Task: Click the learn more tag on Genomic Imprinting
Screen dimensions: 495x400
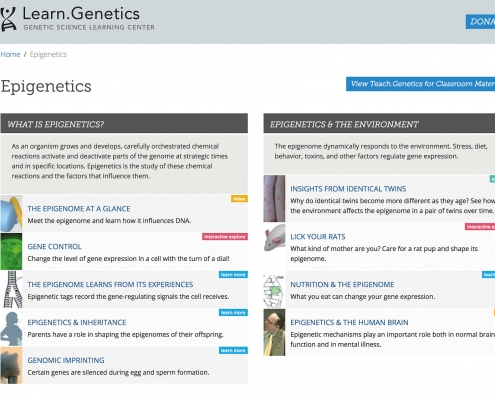Action: tap(233, 350)
